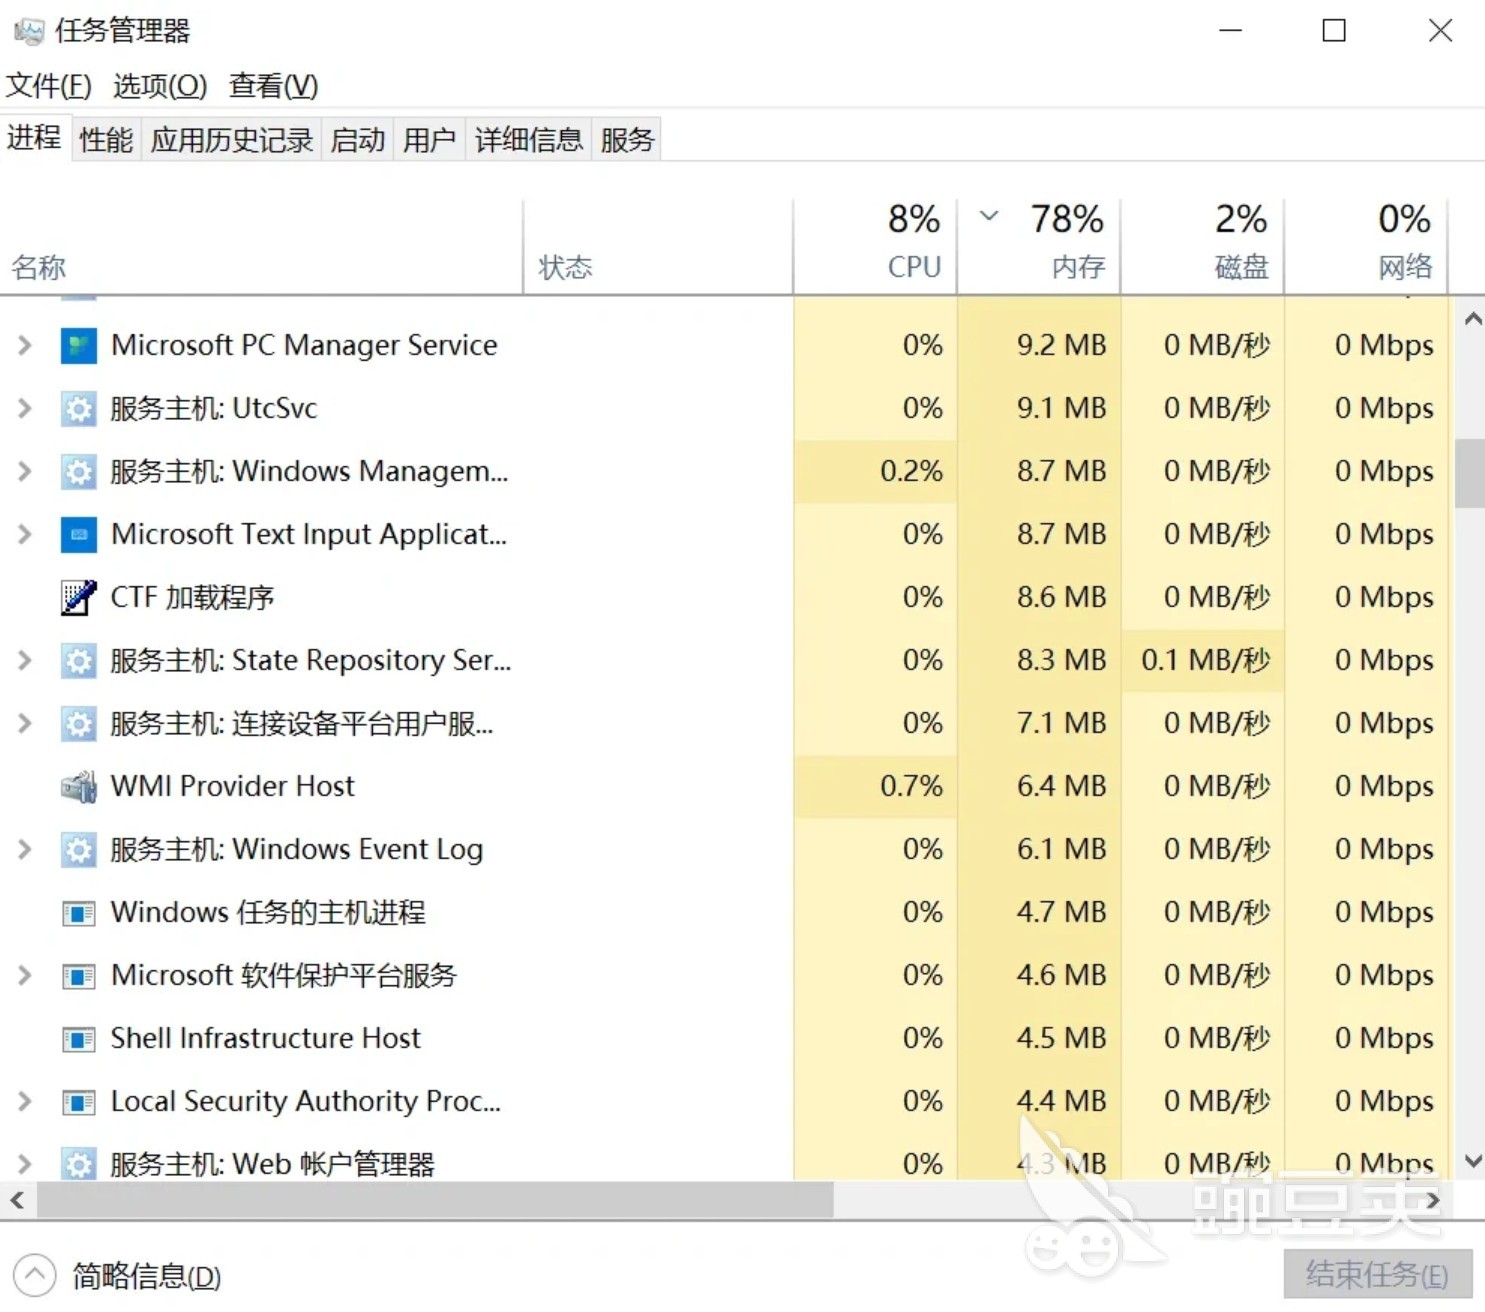1485x1312 pixels.
Task: Click the 结束任务(E) button
Action: (x=1377, y=1274)
